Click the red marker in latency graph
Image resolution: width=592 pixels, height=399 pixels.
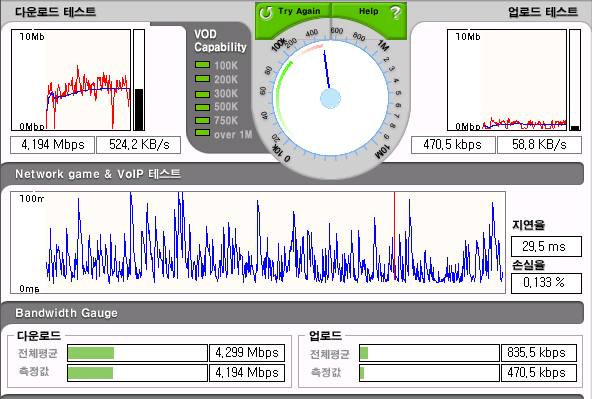(x=395, y=236)
